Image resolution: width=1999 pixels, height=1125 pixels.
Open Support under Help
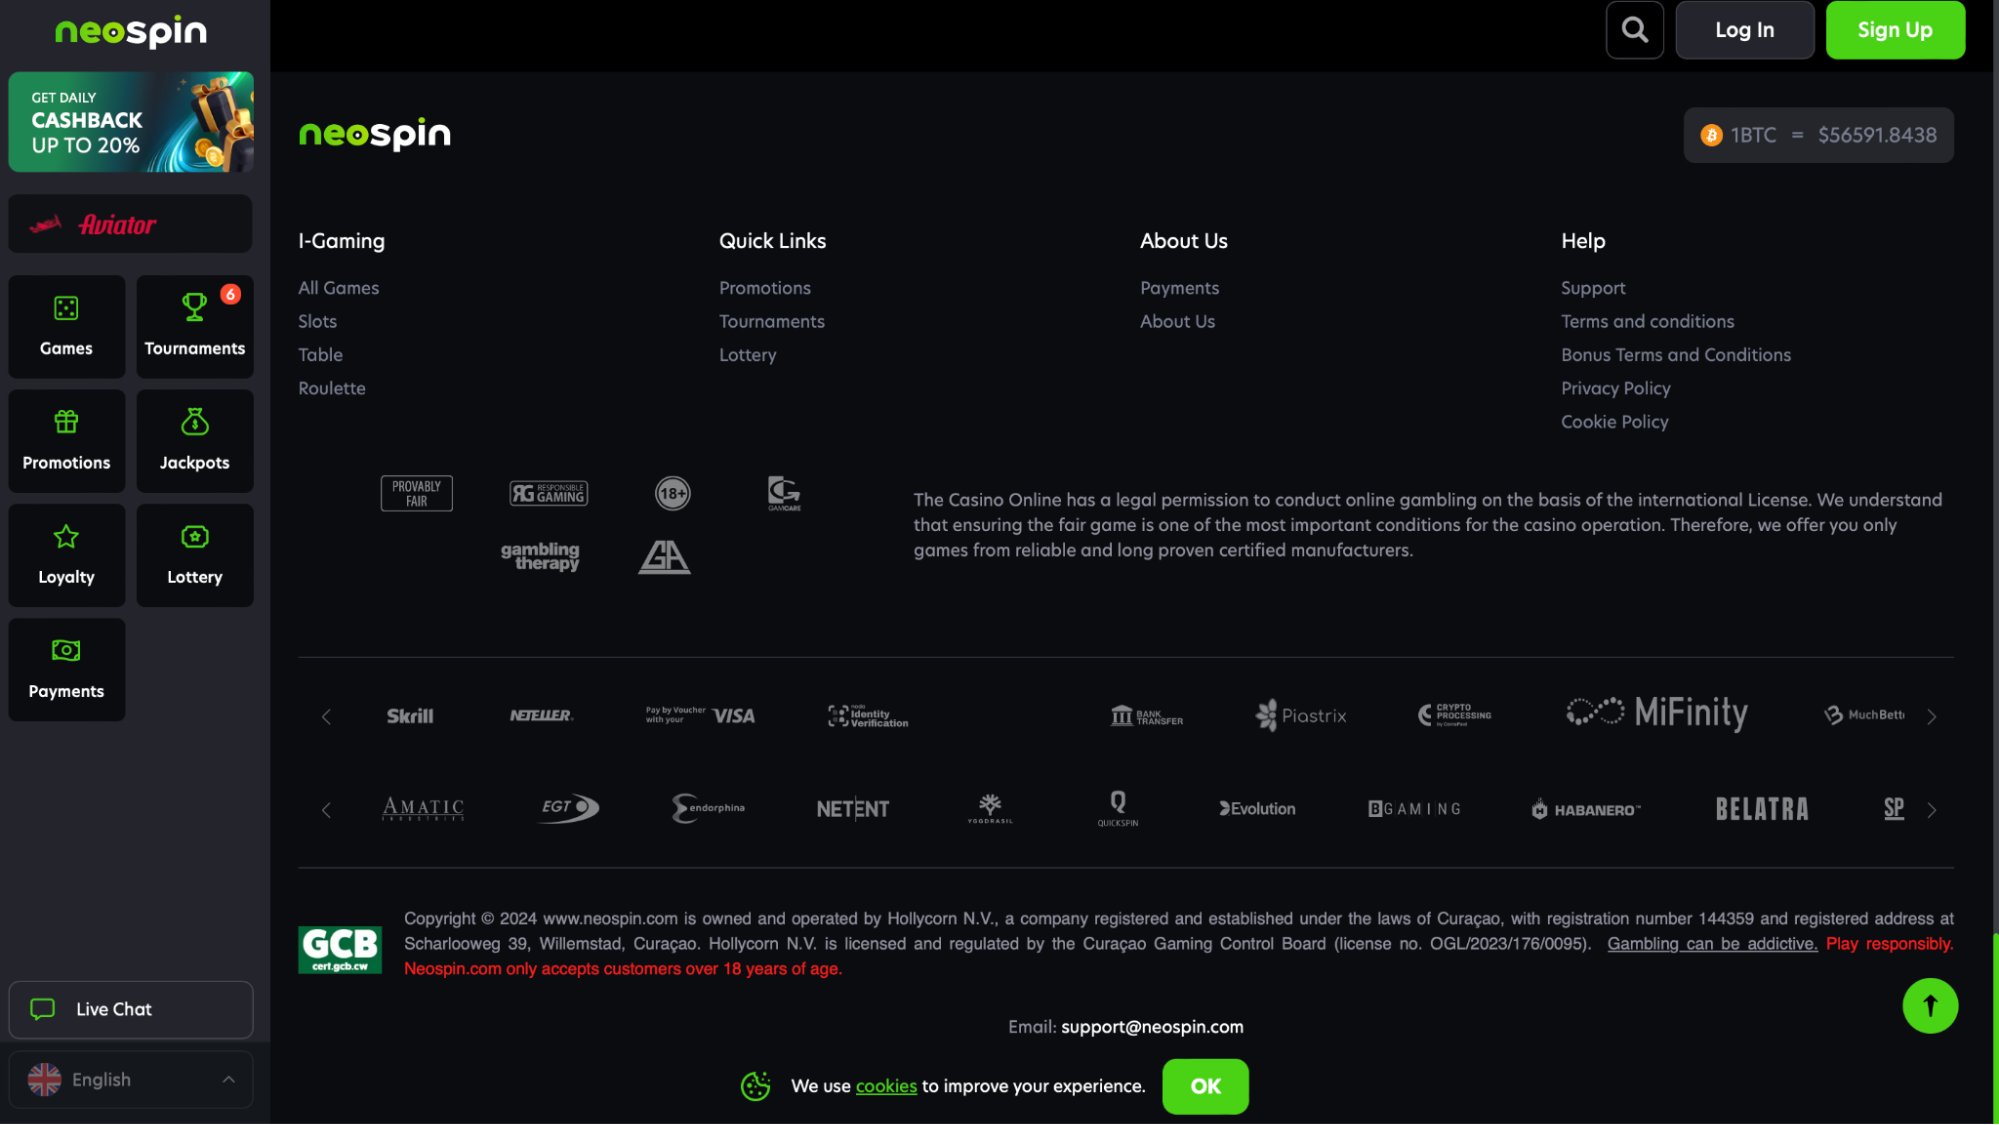tap(1593, 288)
